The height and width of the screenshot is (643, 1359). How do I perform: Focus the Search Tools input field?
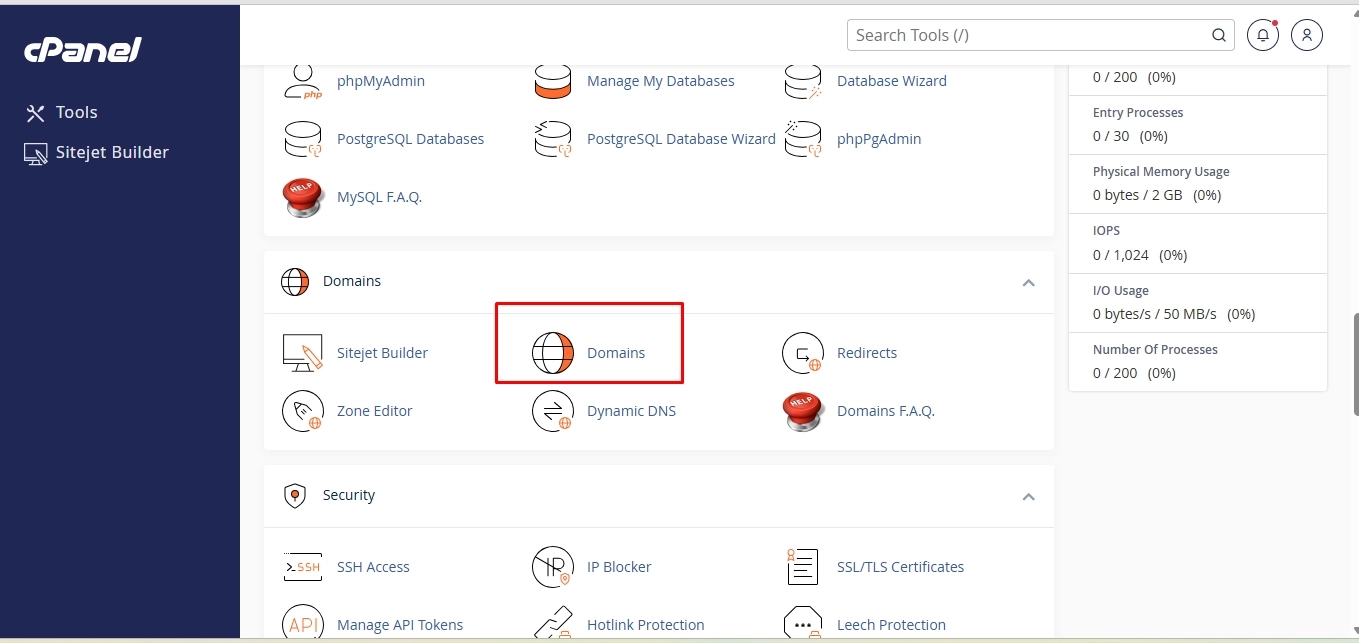tap(1041, 35)
